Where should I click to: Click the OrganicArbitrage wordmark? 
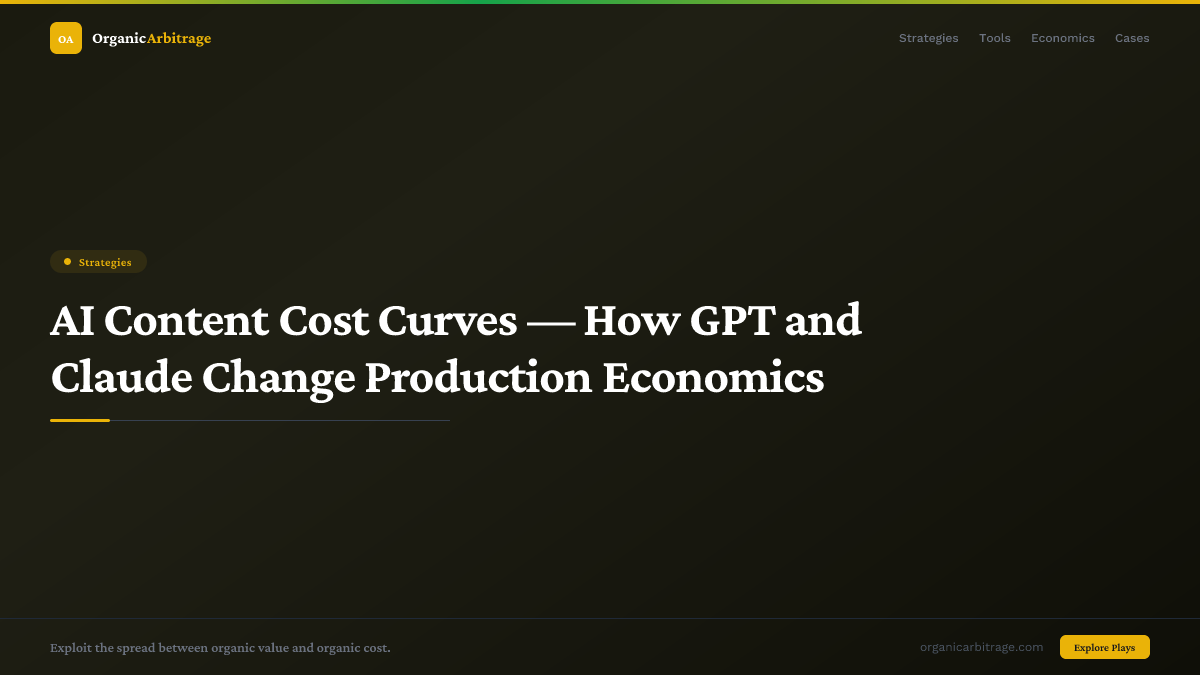pyautogui.click(x=150, y=38)
